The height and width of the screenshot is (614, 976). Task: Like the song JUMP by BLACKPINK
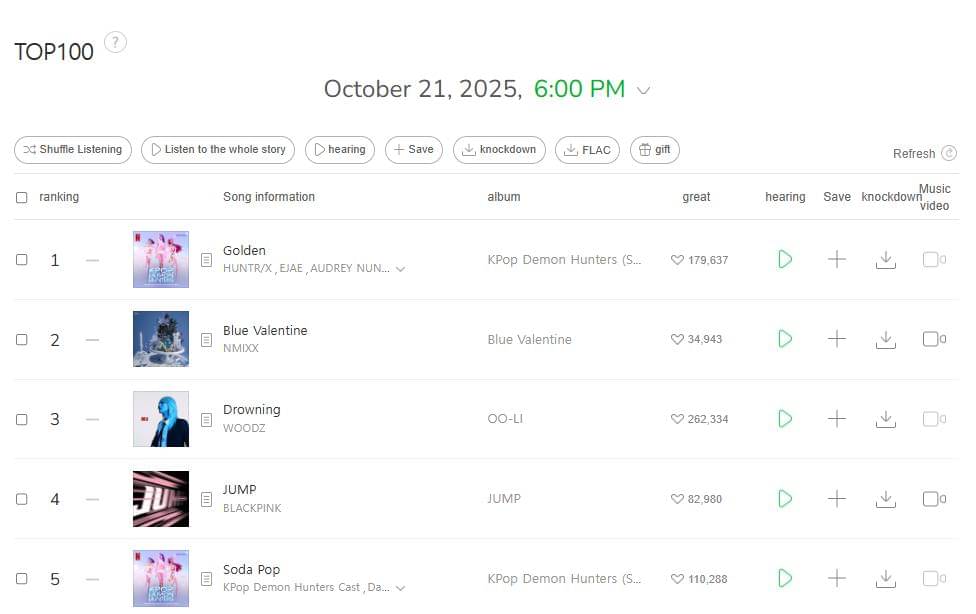pos(678,499)
